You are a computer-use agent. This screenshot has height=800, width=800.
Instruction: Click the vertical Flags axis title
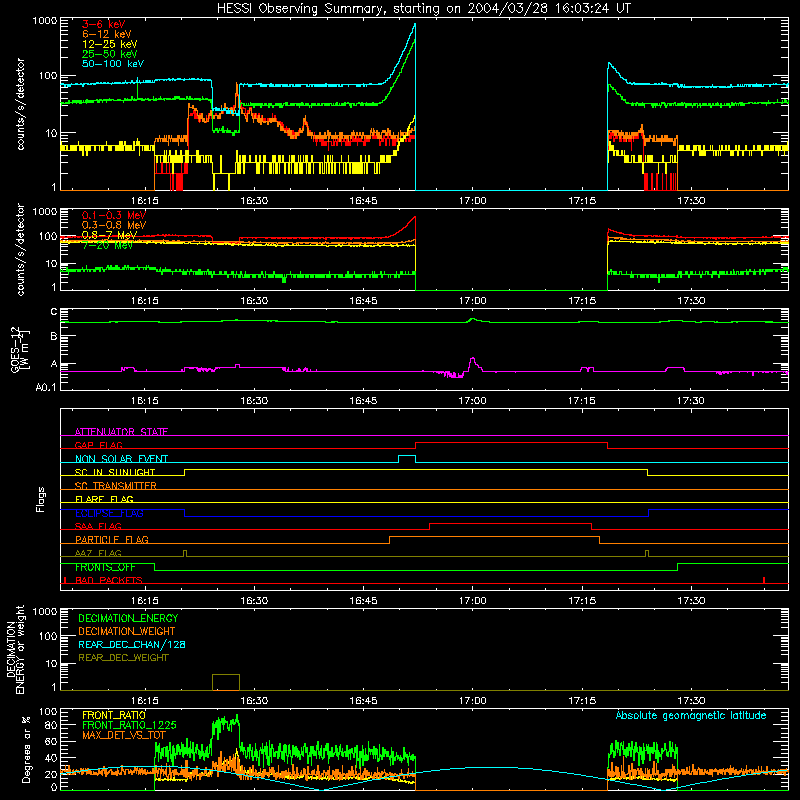click(41, 499)
